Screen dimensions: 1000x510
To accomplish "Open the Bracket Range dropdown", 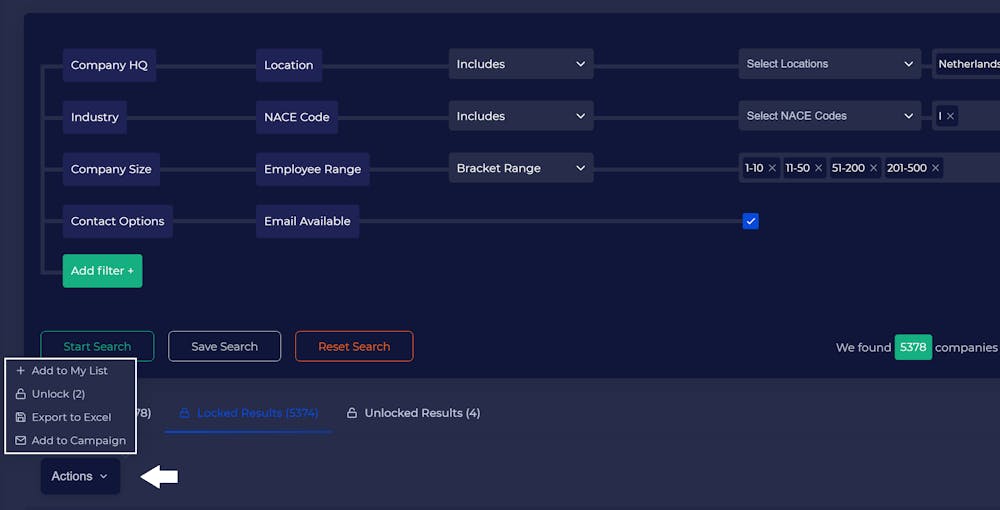I will point(521,168).
